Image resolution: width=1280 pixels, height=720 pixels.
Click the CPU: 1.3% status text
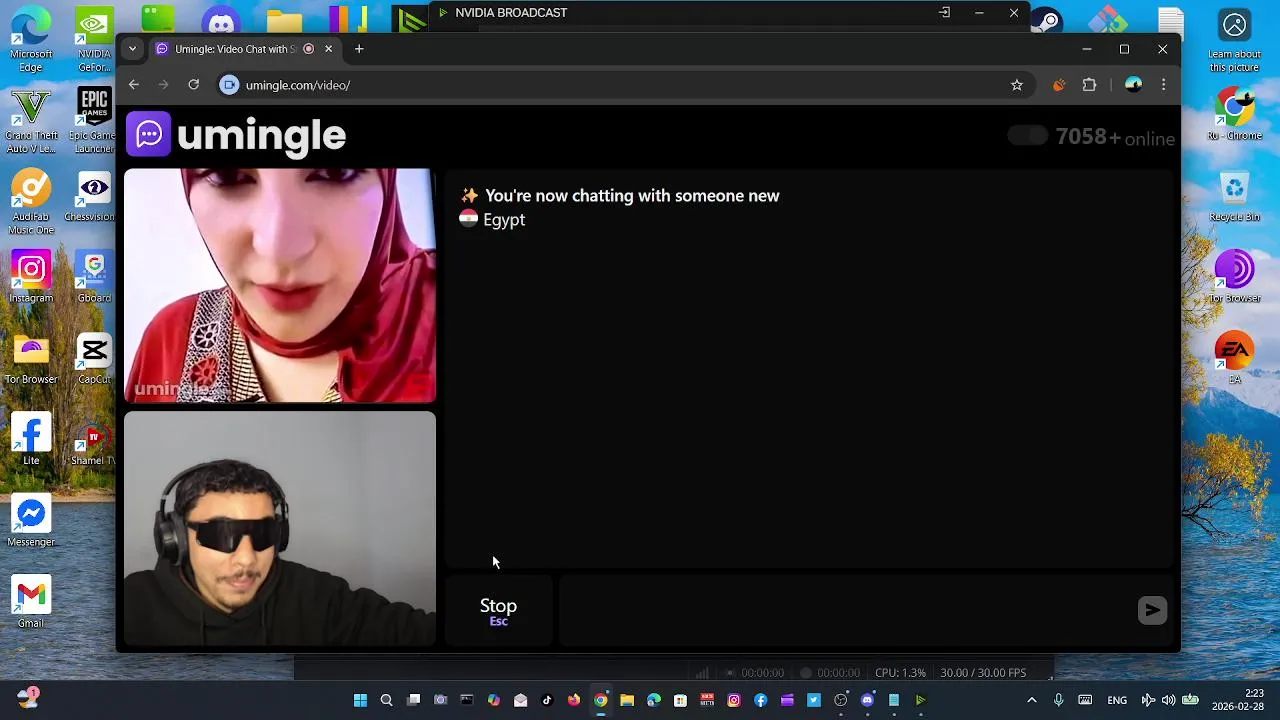[x=900, y=673]
